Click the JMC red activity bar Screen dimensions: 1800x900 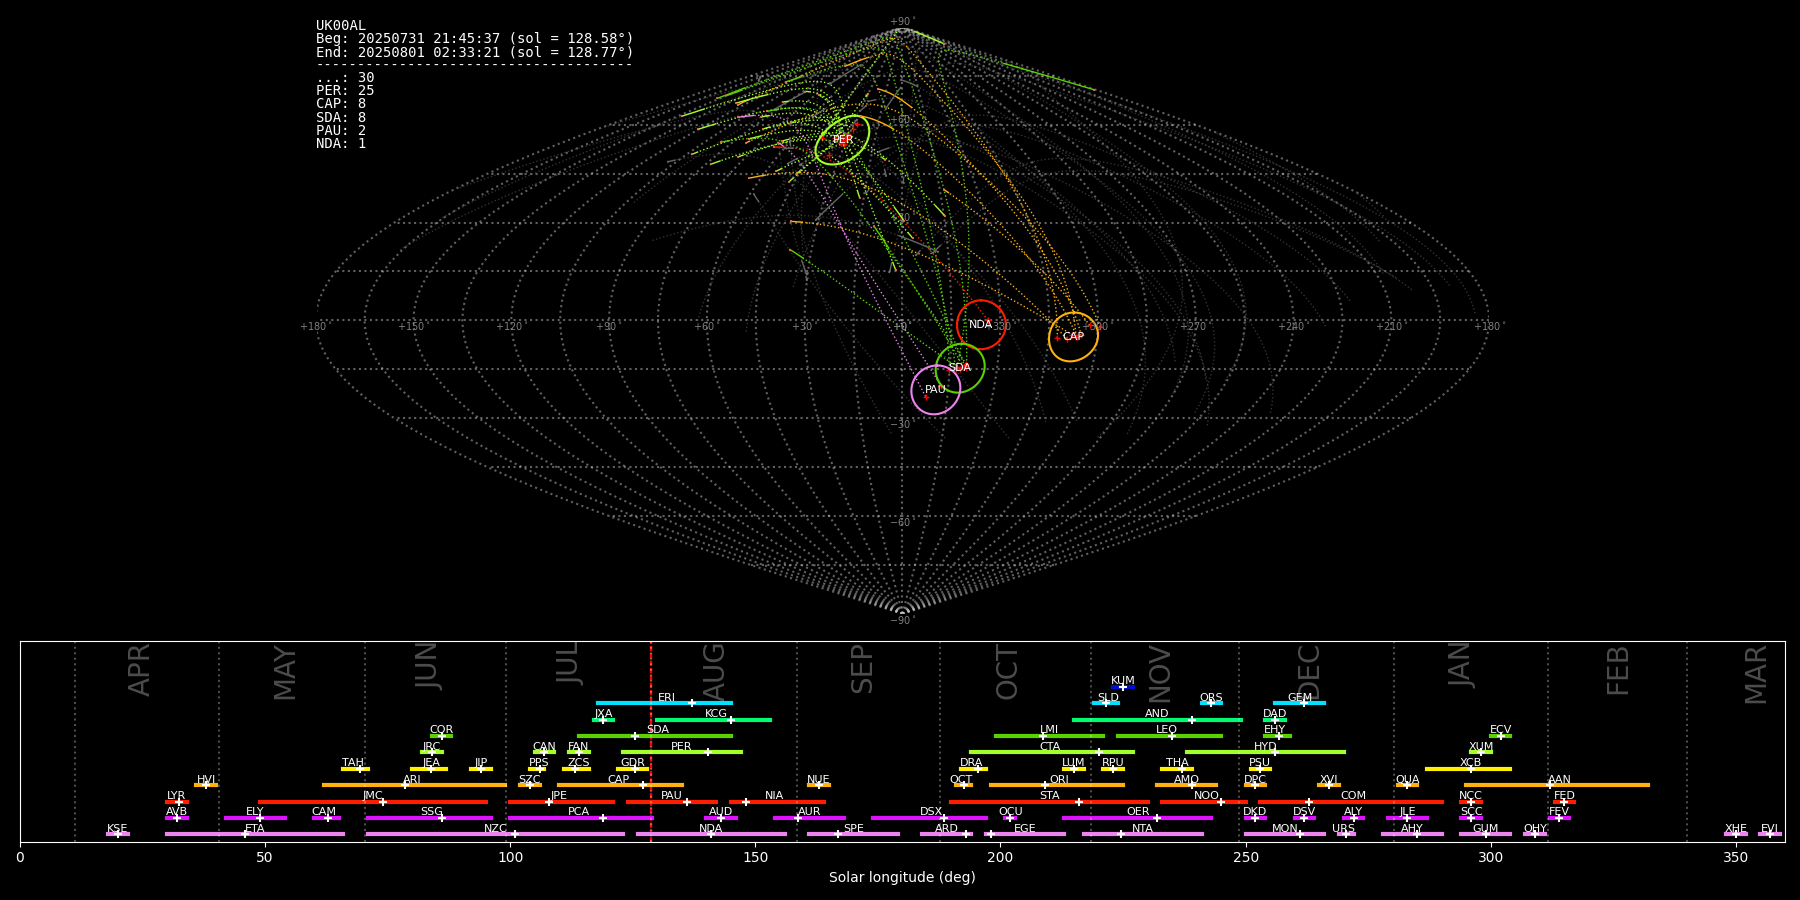coord(373,802)
